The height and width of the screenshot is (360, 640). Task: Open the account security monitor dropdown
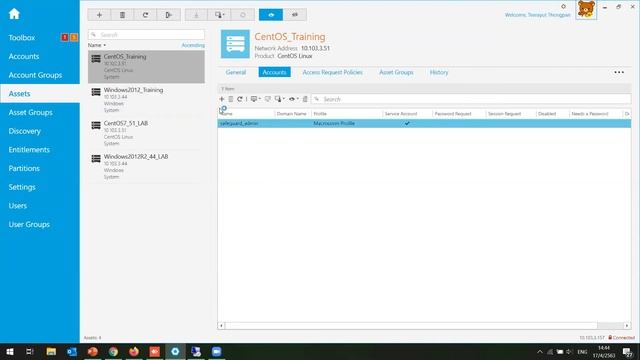tap(256, 99)
